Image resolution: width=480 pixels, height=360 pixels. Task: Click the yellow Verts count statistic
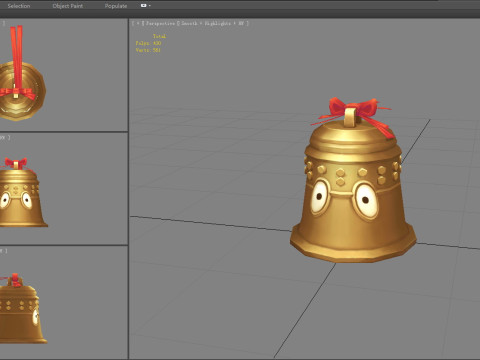148,50
